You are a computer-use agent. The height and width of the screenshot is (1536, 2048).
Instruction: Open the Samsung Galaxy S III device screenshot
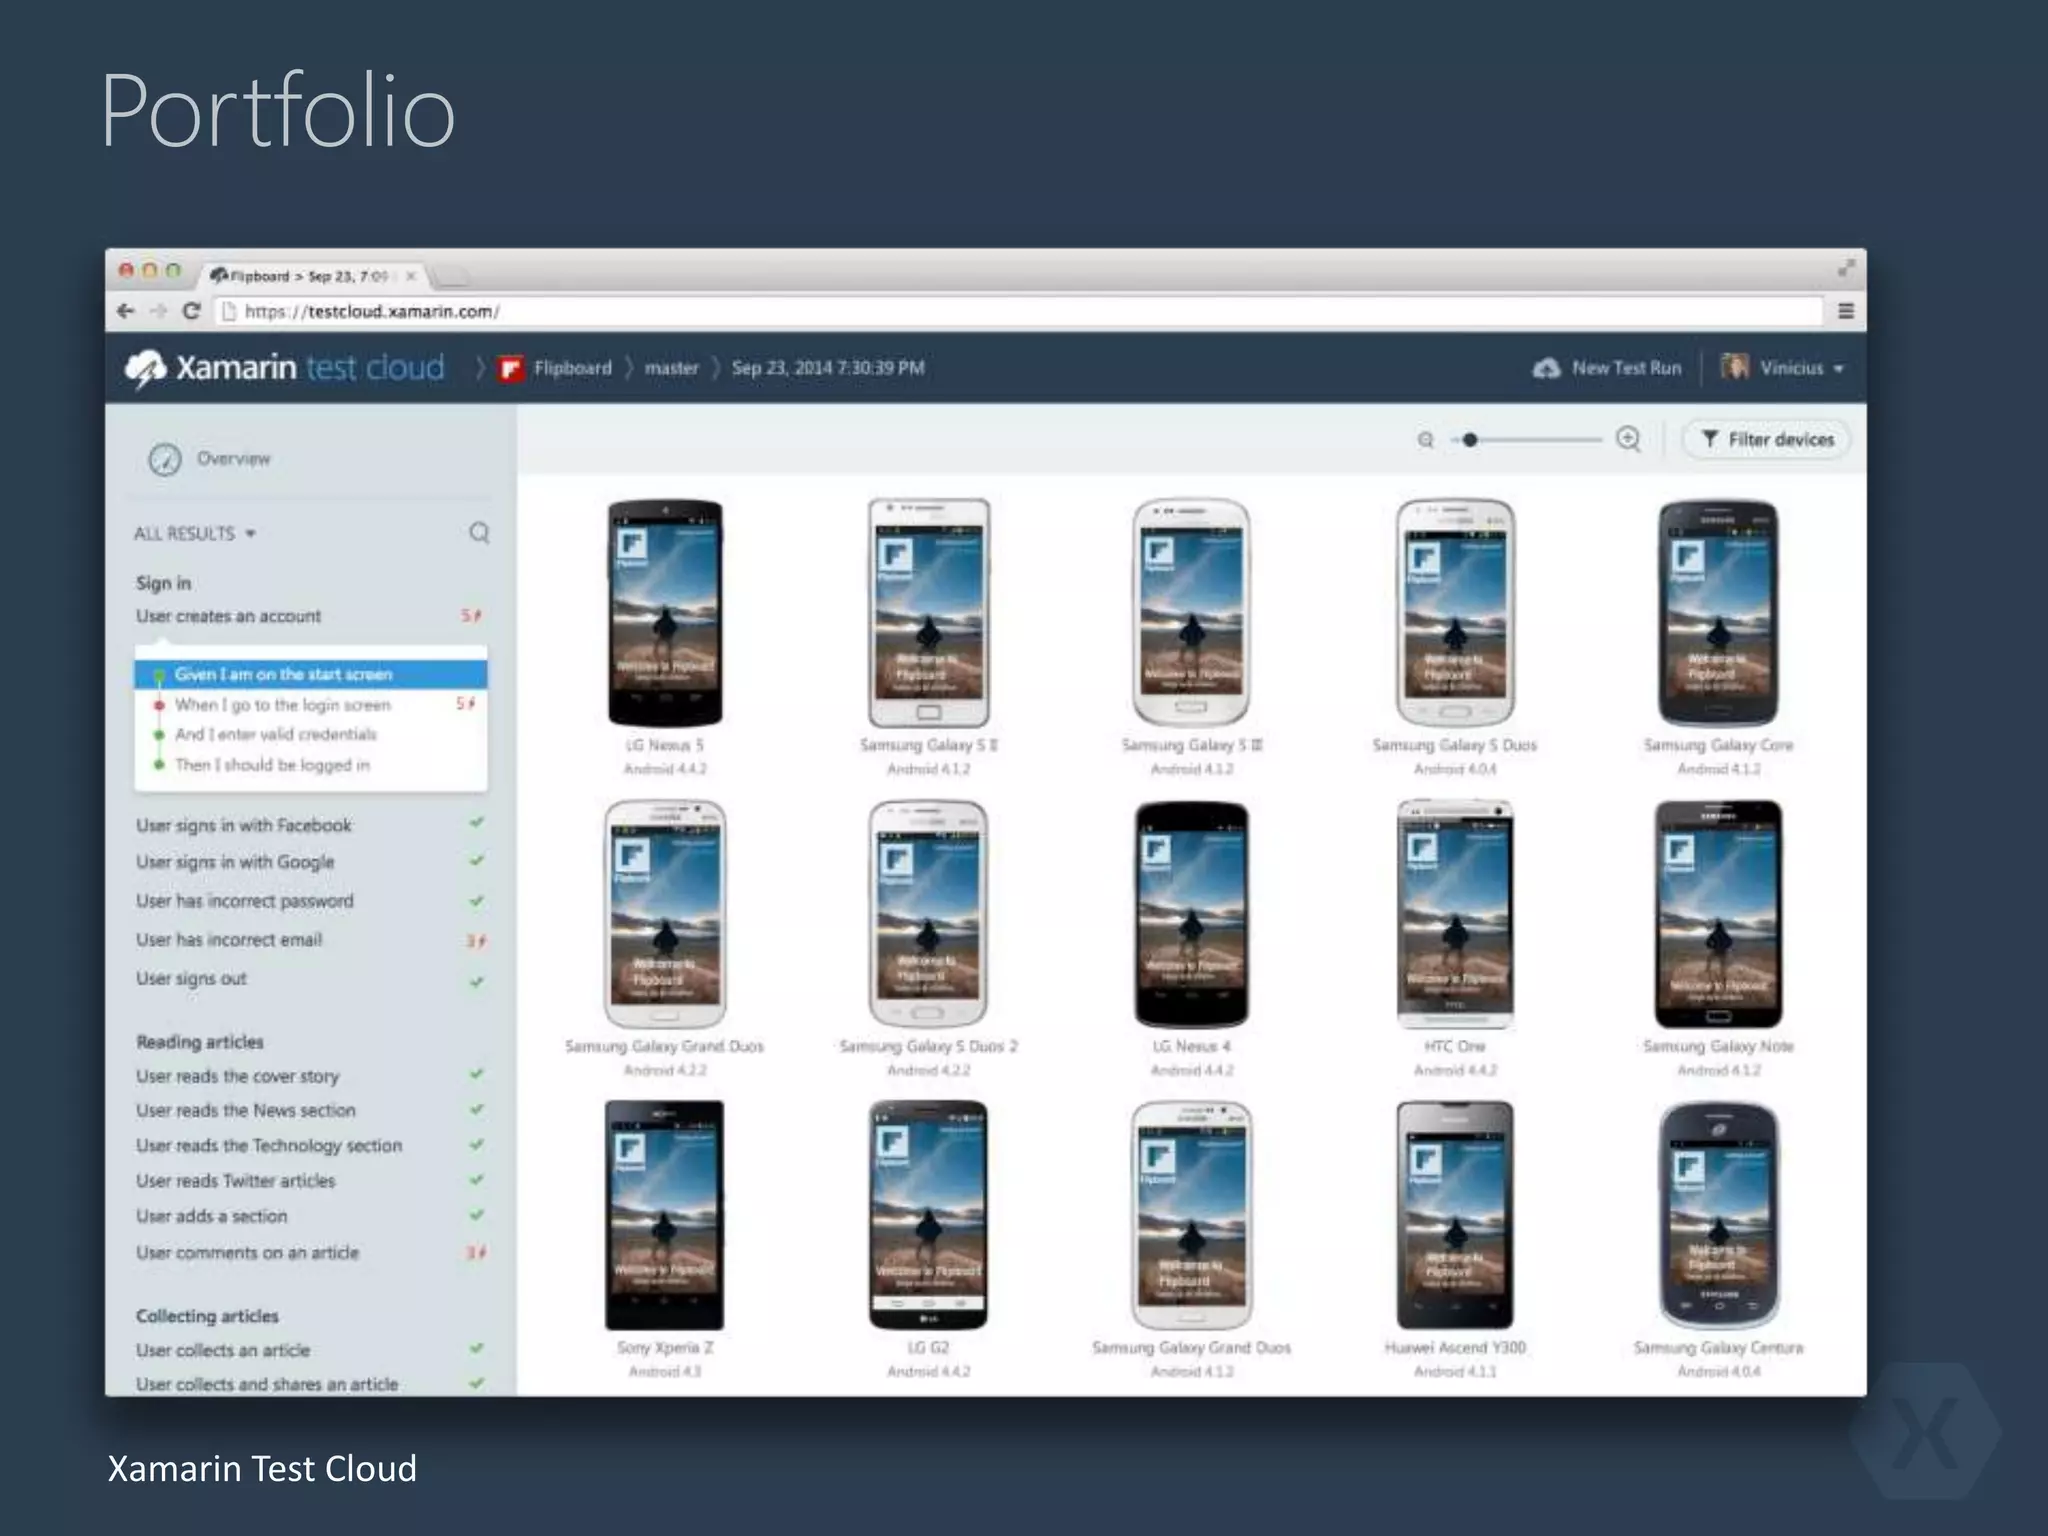[x=1191, y=612]
